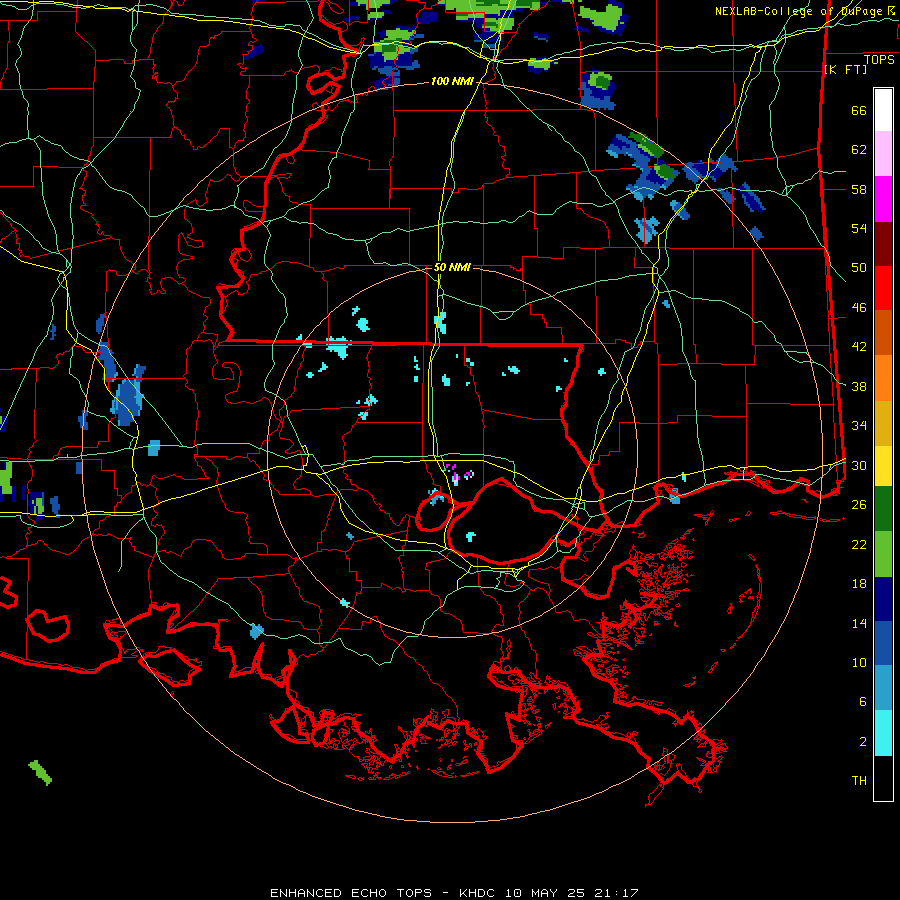Click the "TH" legend label
The width and height of the screenshot is (900, 900).
[859, 781]
